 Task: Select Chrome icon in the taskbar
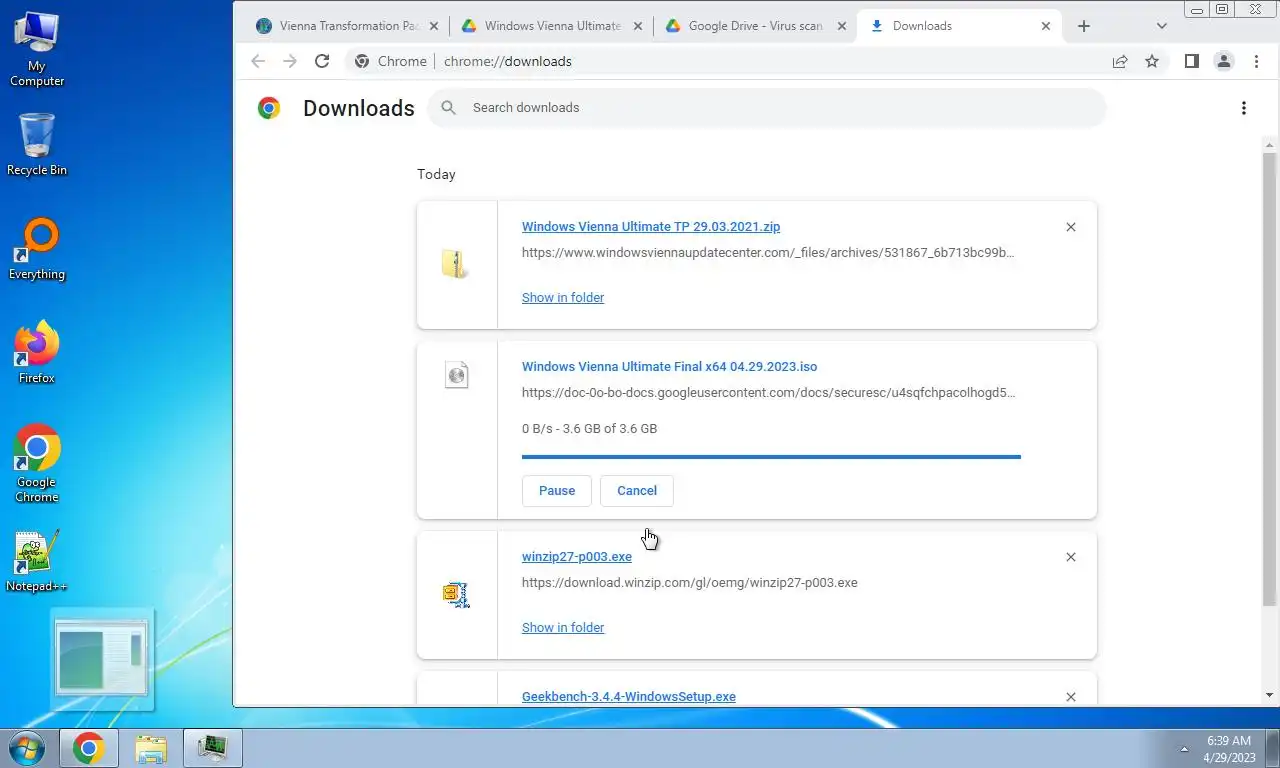click(88, 748)
